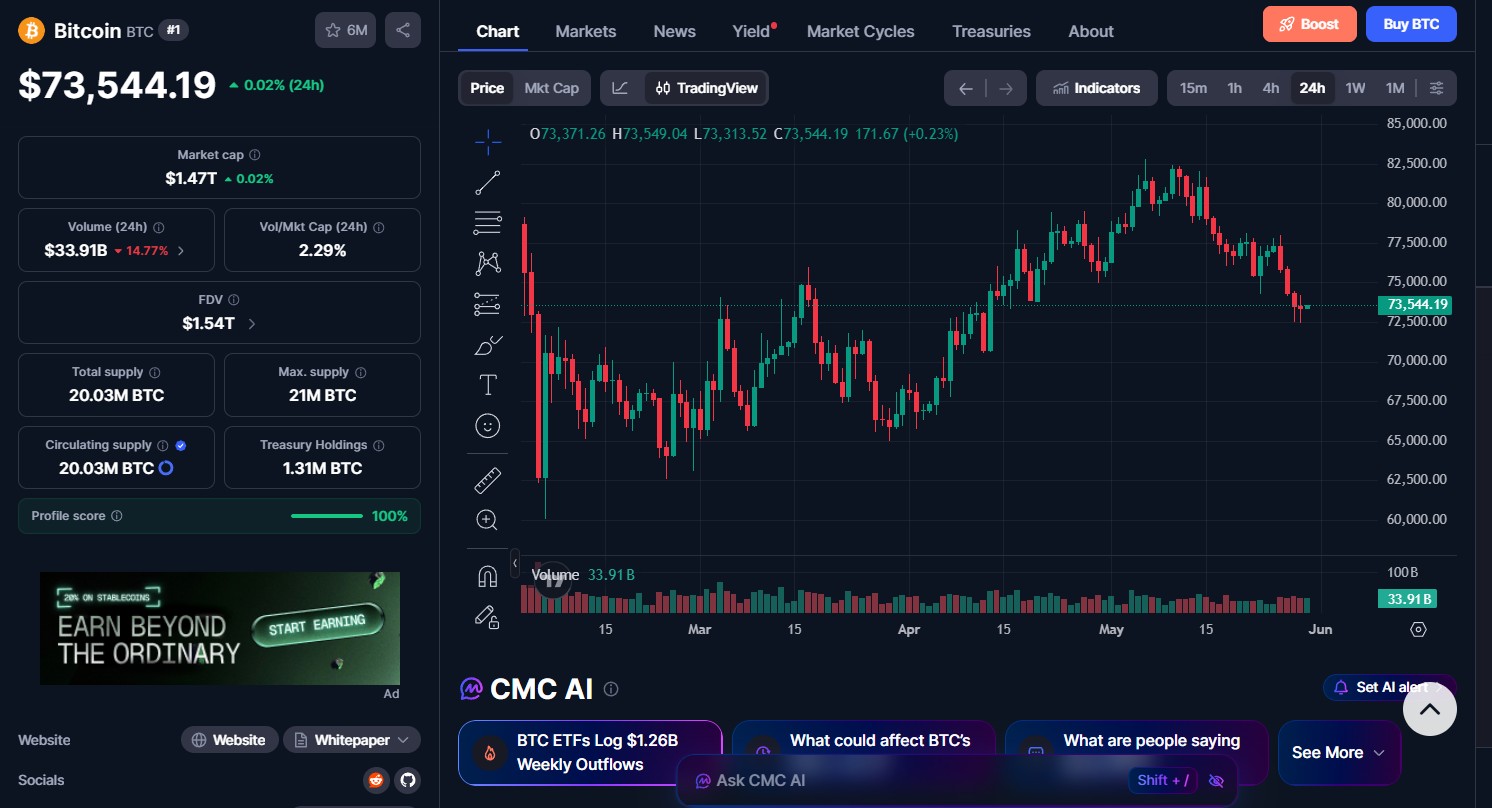This screenshot has width=1492, height=808.
Task: Open chart settings gear near time axis
Action: [x=1418, y=629]
